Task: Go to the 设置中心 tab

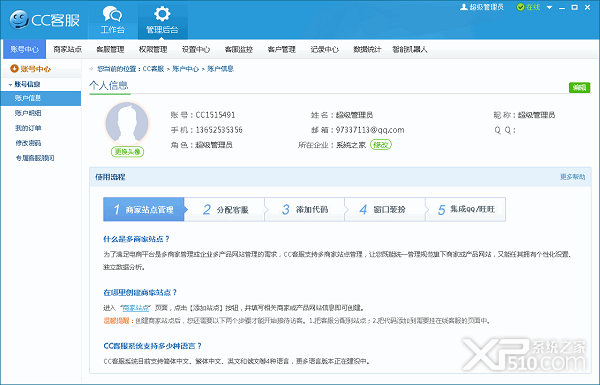Action: click(x=196, y=49)
